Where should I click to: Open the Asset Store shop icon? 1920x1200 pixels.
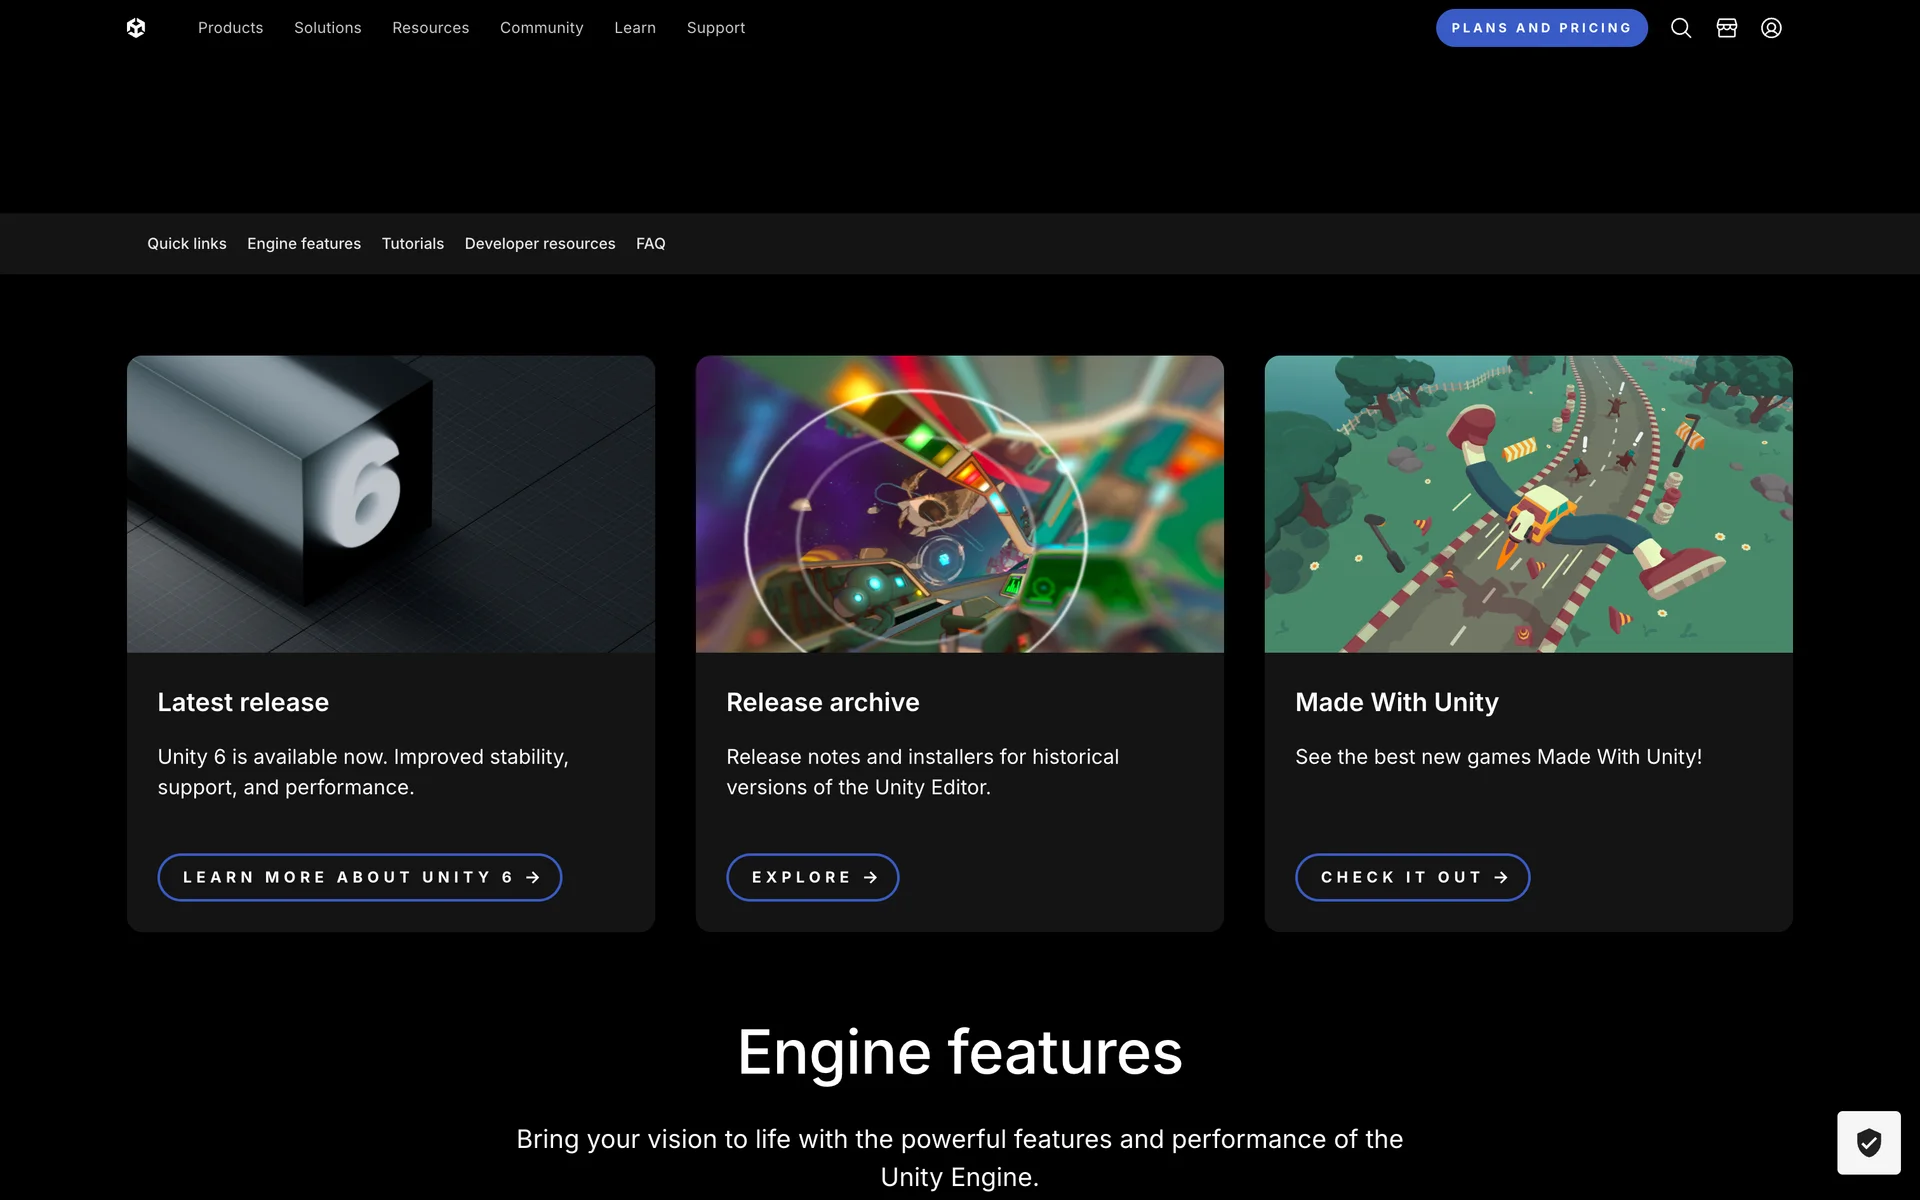(1727, 28)
